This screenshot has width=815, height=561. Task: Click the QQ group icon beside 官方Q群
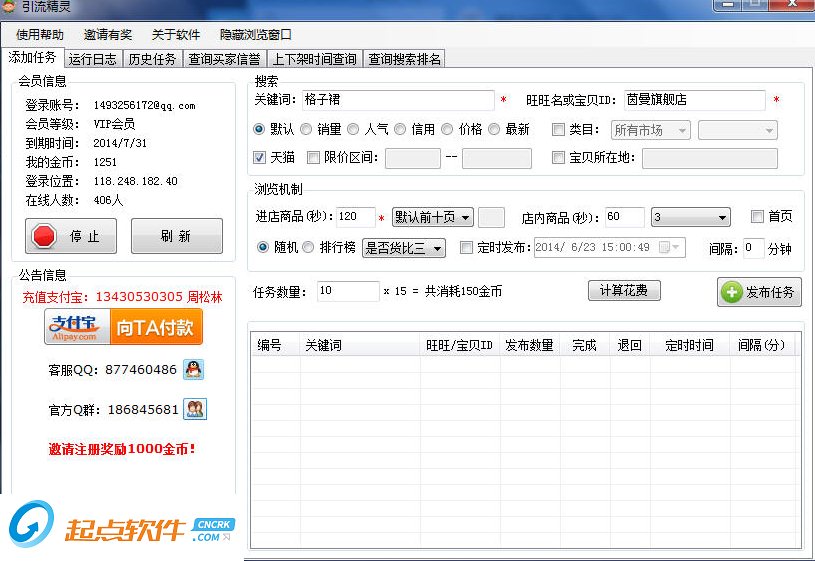pyautogui.click(x=196, y=409)
